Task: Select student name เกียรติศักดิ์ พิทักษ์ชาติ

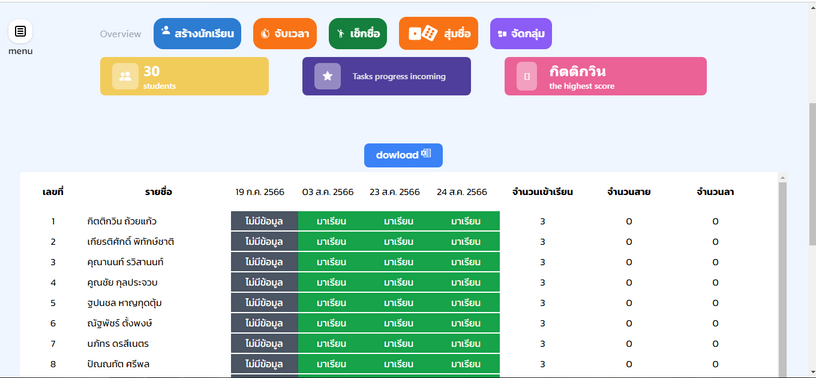Action: (130, 242)
